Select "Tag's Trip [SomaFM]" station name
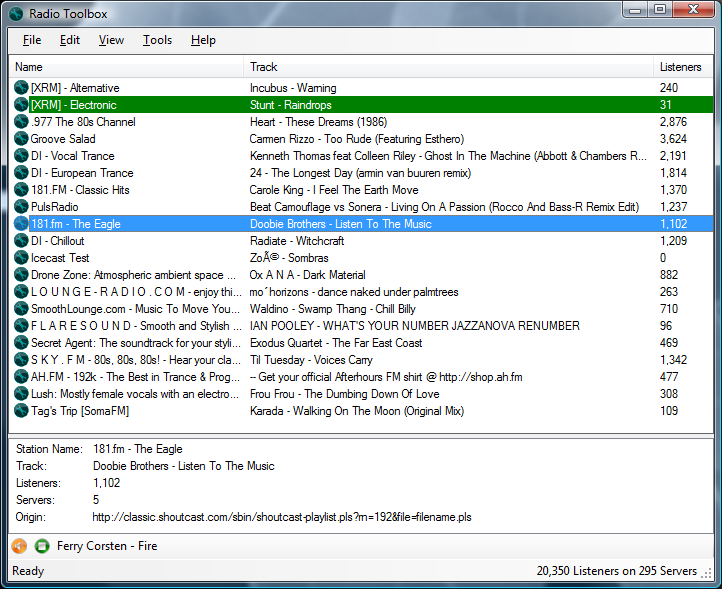 pyautogui.click(x=80, y=411)
